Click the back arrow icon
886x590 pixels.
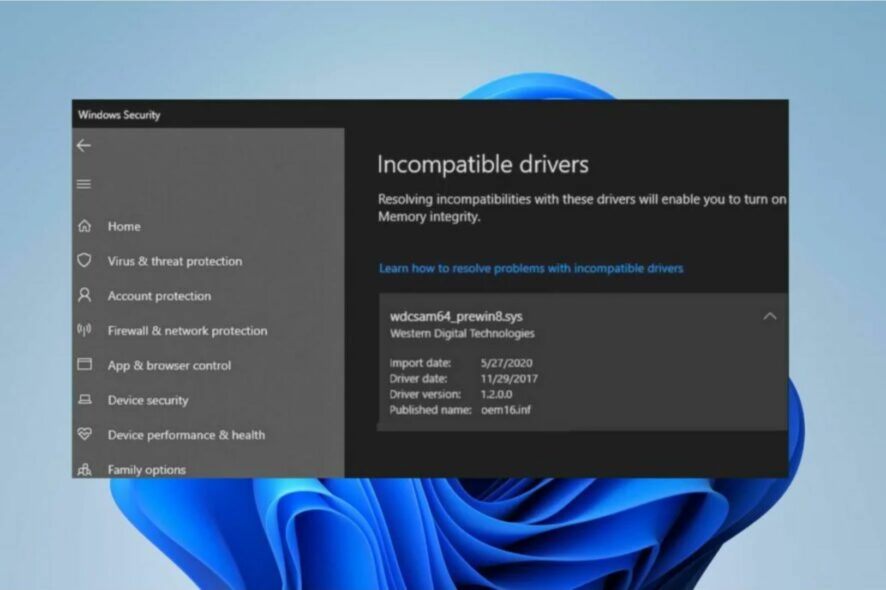pyautogui.click(x=84, y=146)
